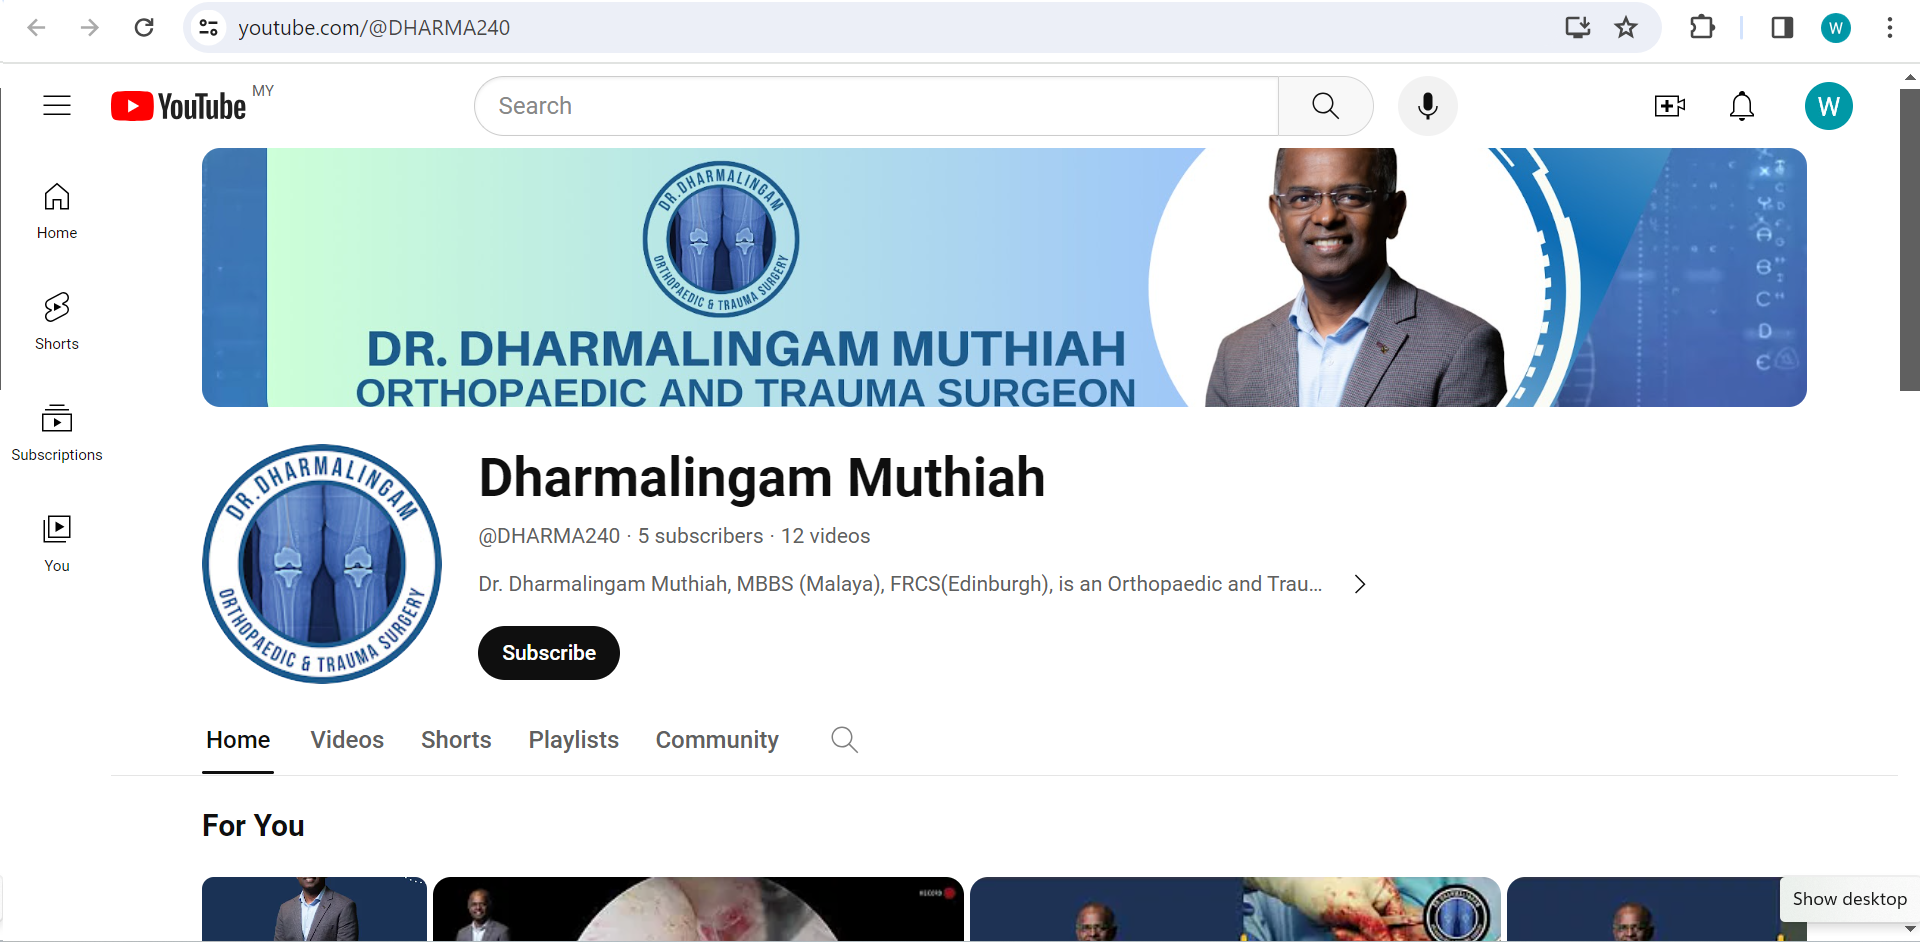1920x942 pixels.
Task: Open Chrome three-dot menu
Action: click(1890, 27)
